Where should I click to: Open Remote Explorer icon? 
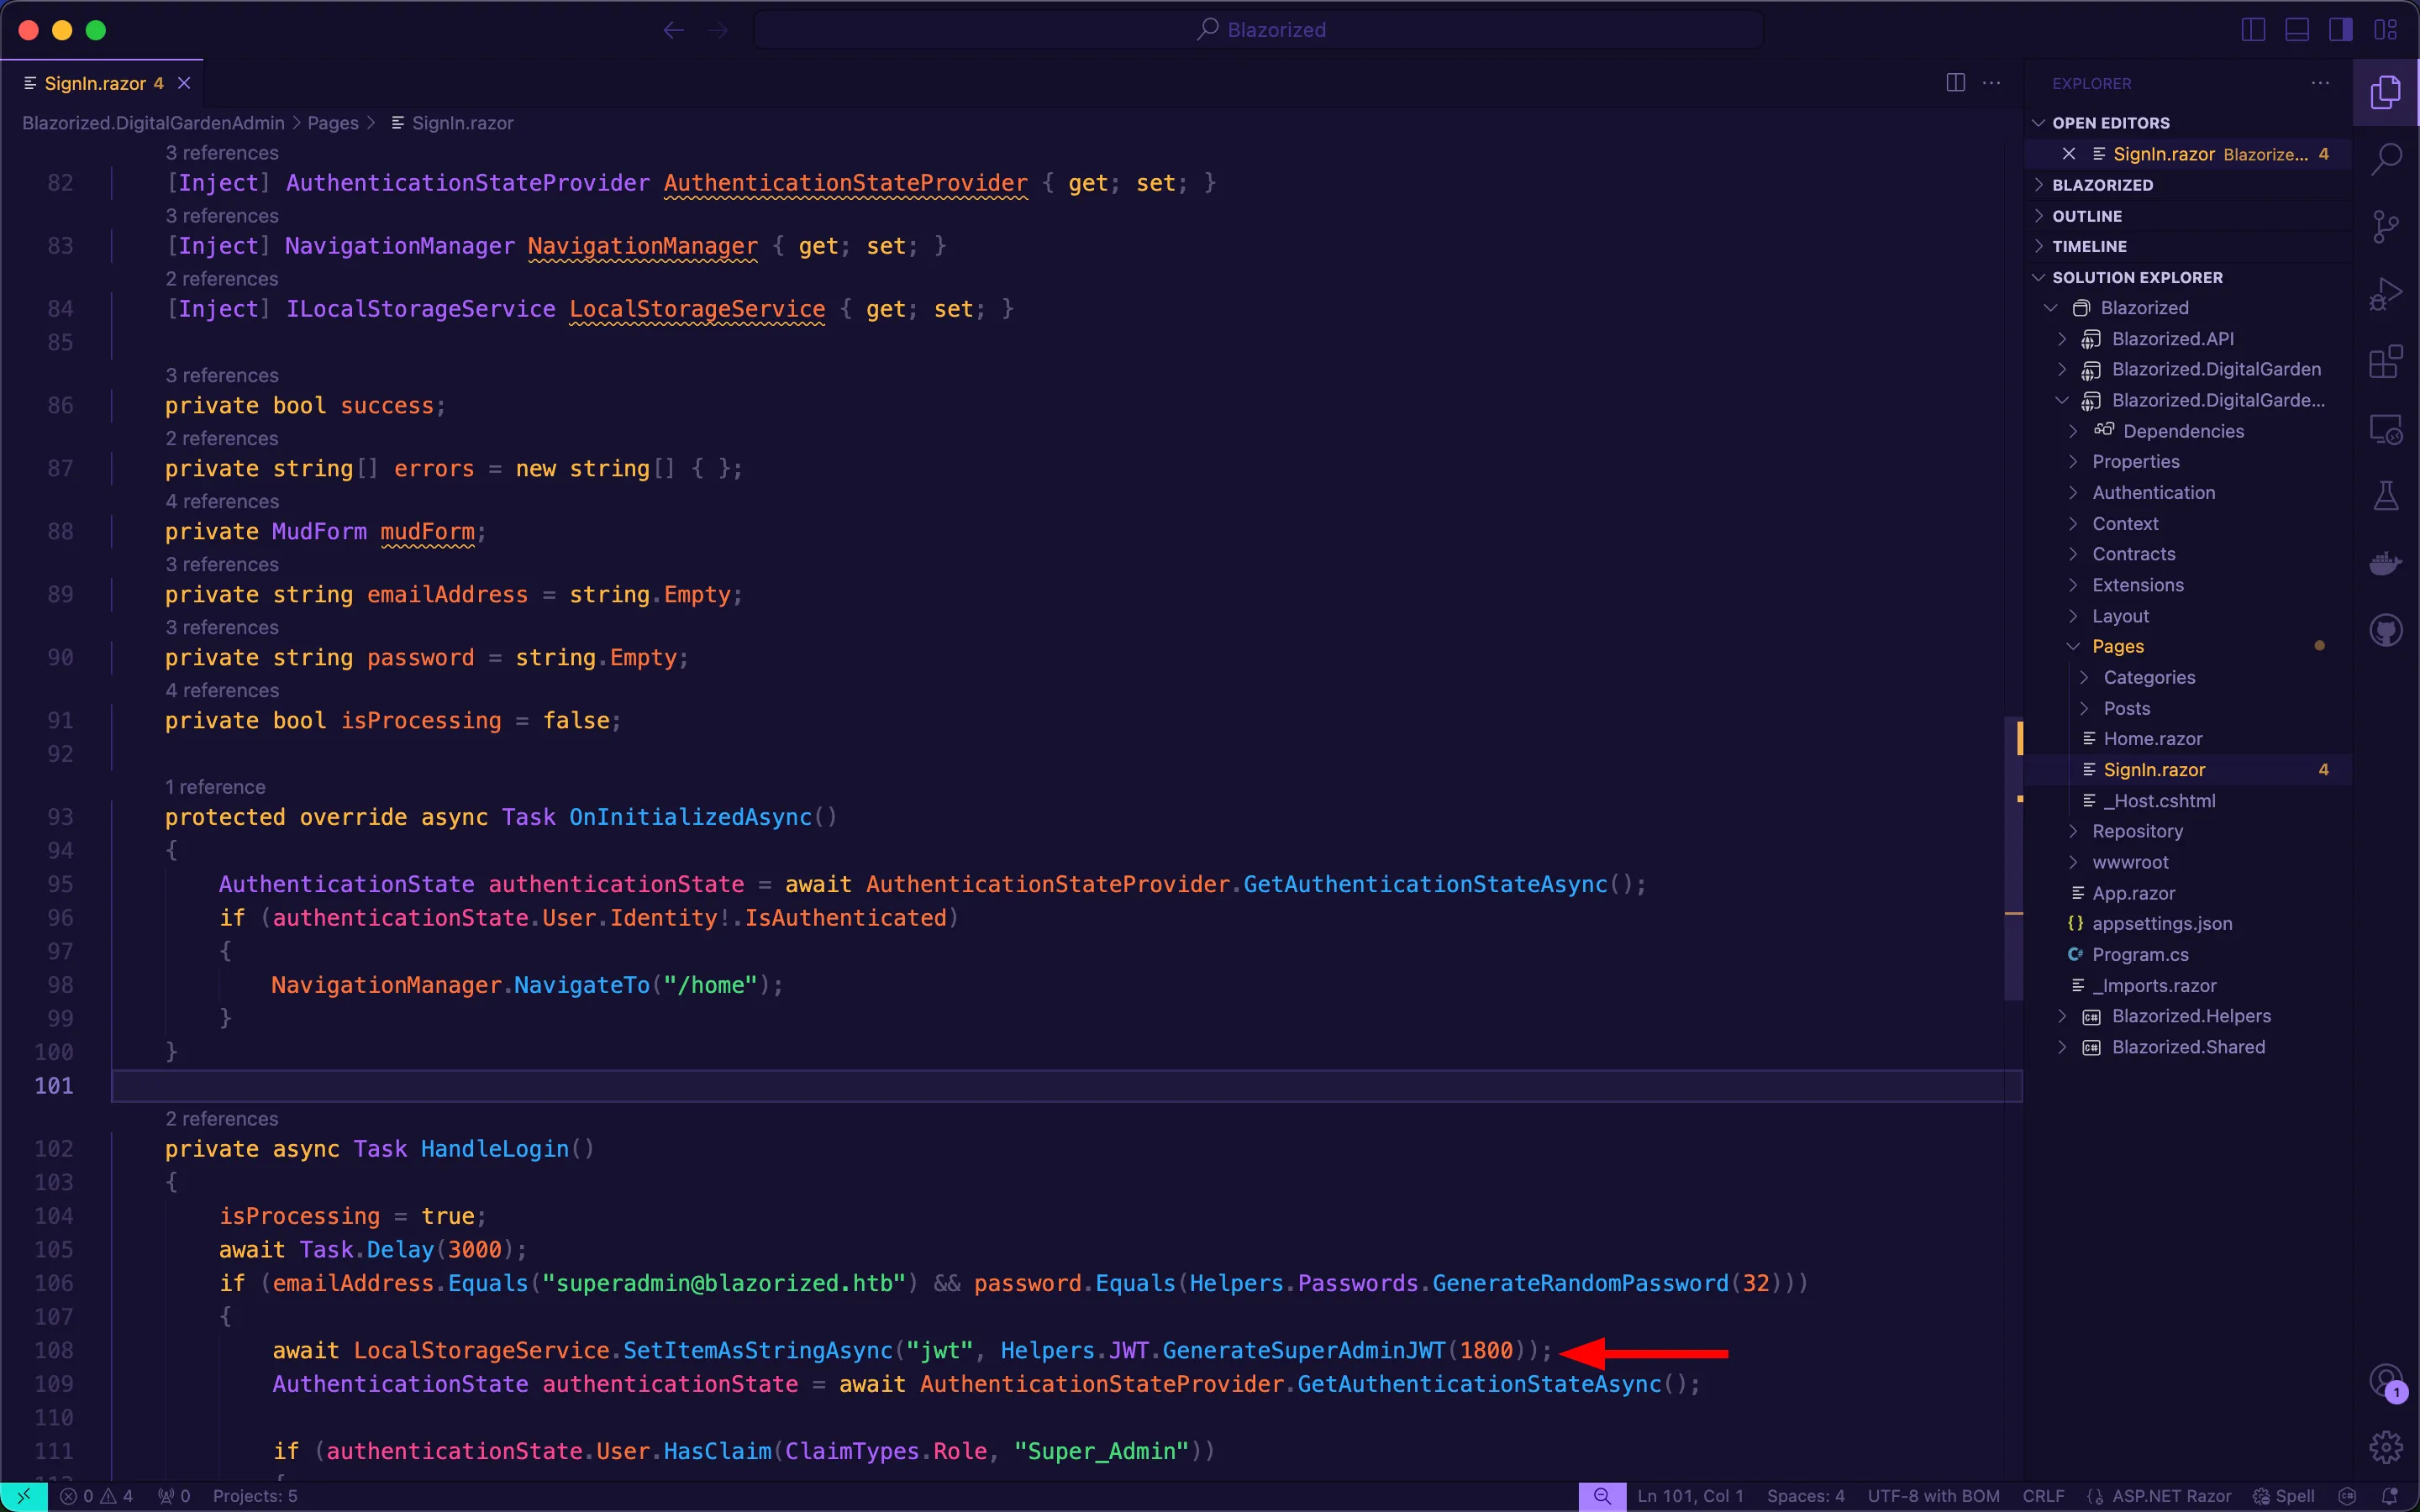pyautogui.click(x=2386, y=430)
